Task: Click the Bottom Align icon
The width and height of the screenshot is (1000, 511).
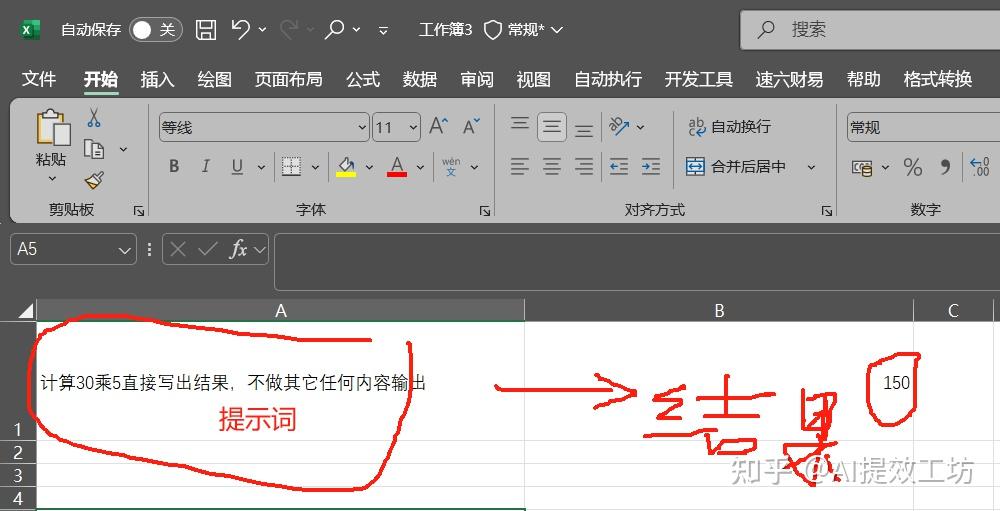Action: click(584, 130)
